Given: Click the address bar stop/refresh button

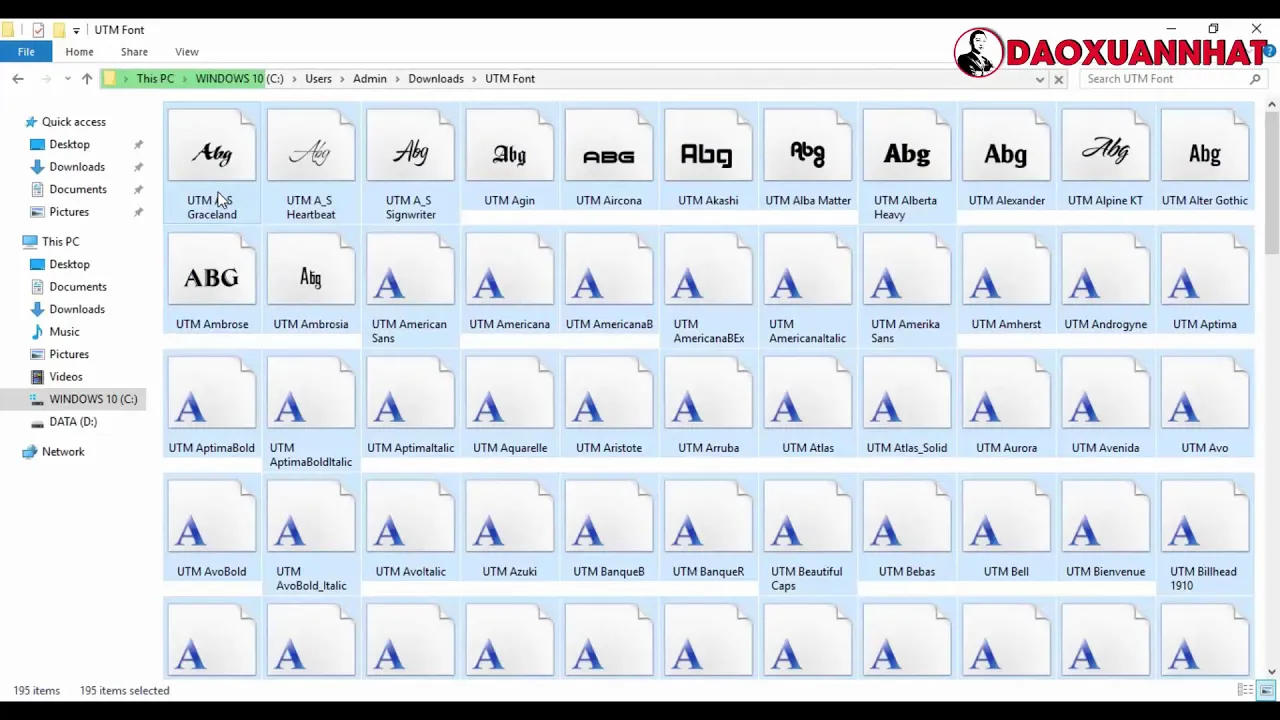Looking at the screenshot, I should (1059, 79).
